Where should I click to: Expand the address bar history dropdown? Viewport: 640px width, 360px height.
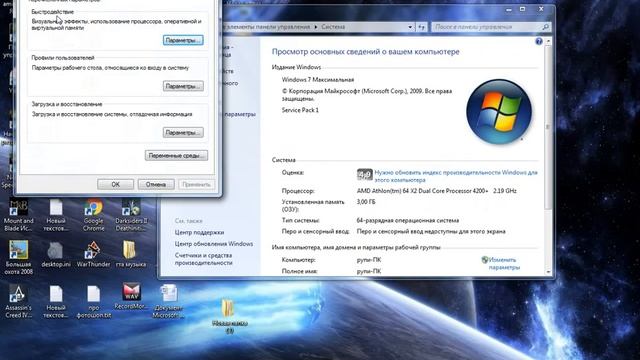pyautogui.click(x=410, y=27)
